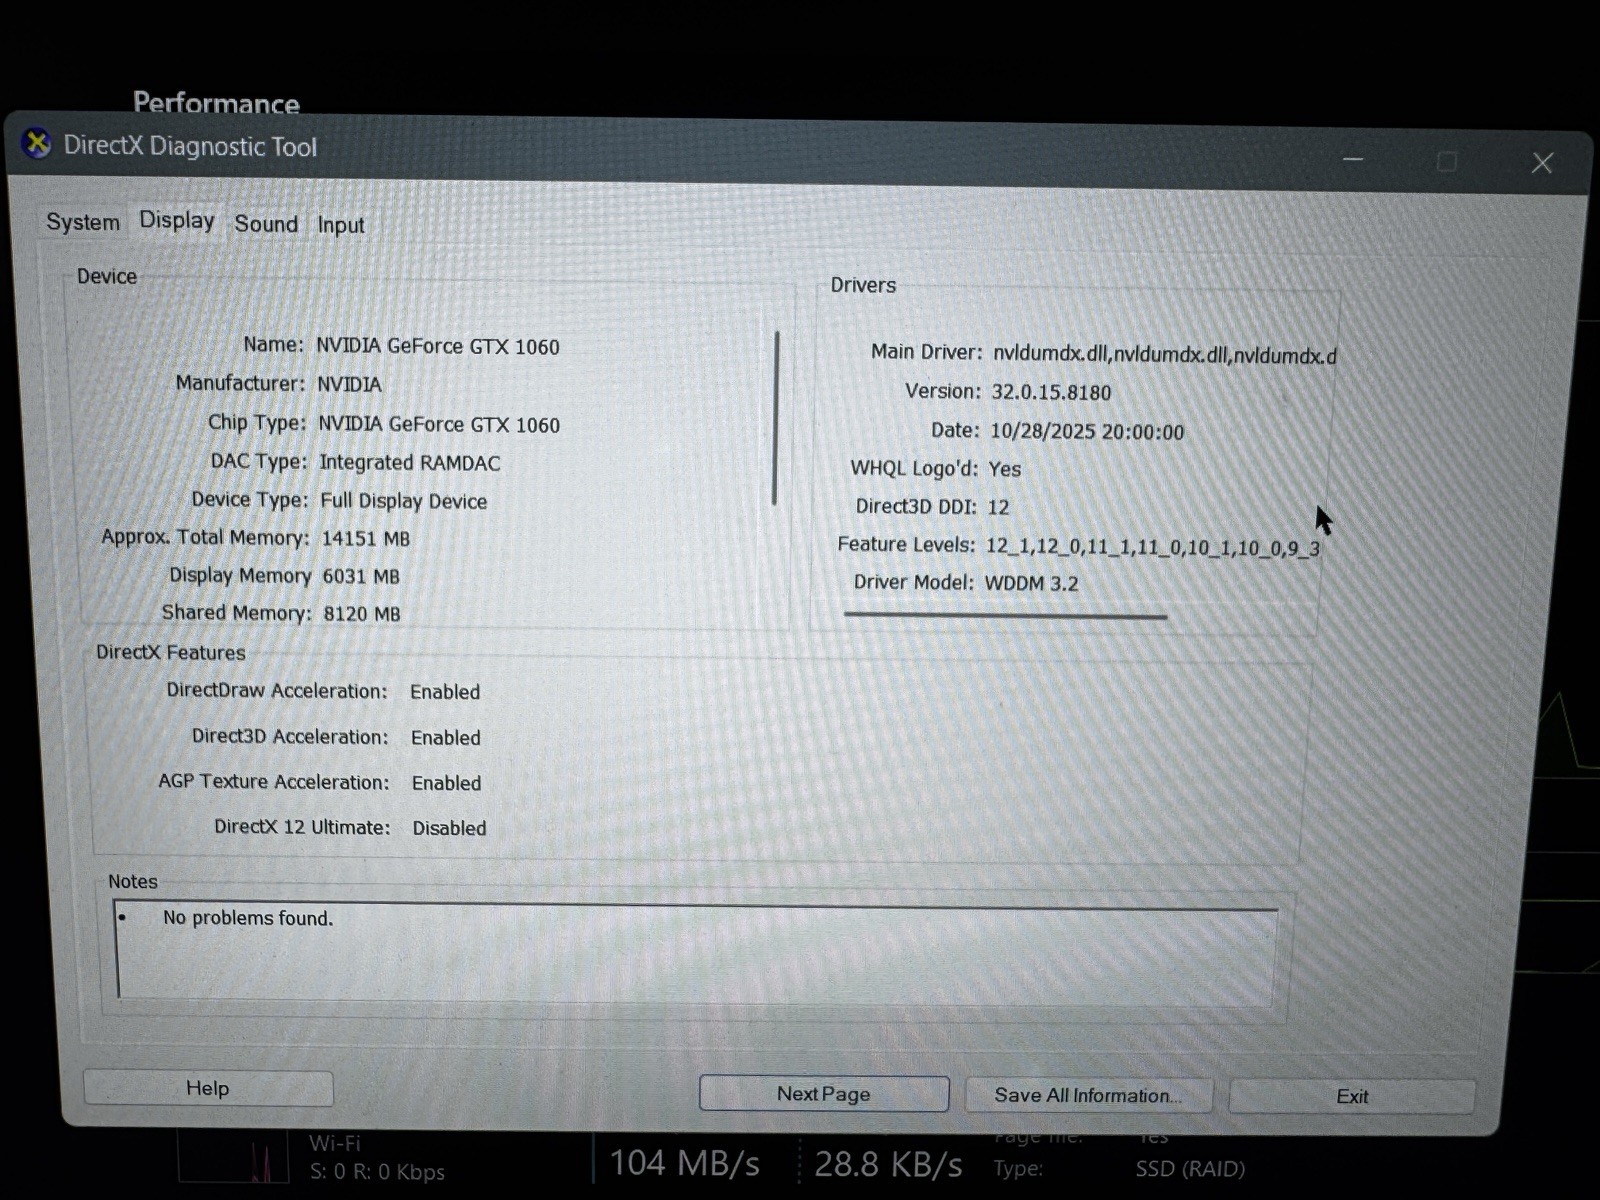The height and width of the screenshot is (1200, 1600).
Task: Click the DirectX Diagnostic Tool title icon
Action: (x=37, y=143)
